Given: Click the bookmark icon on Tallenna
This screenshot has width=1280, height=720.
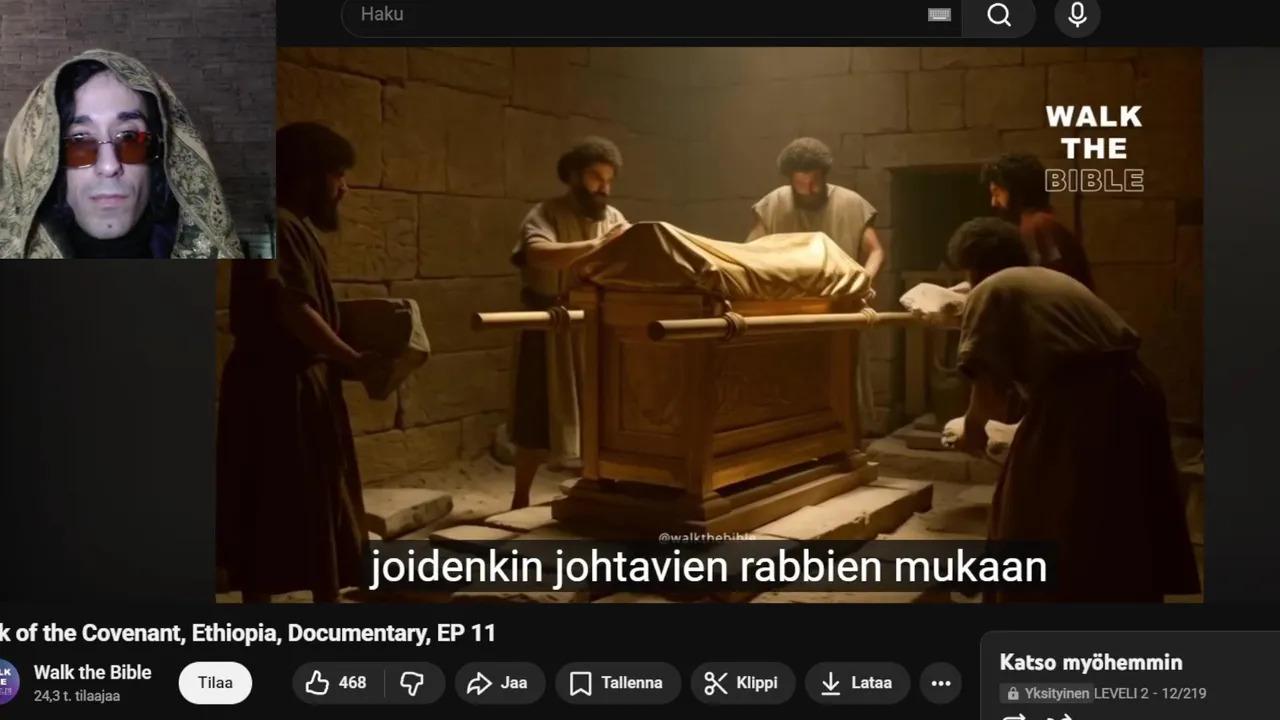Looking at the screenshot, I should (580, 683).
